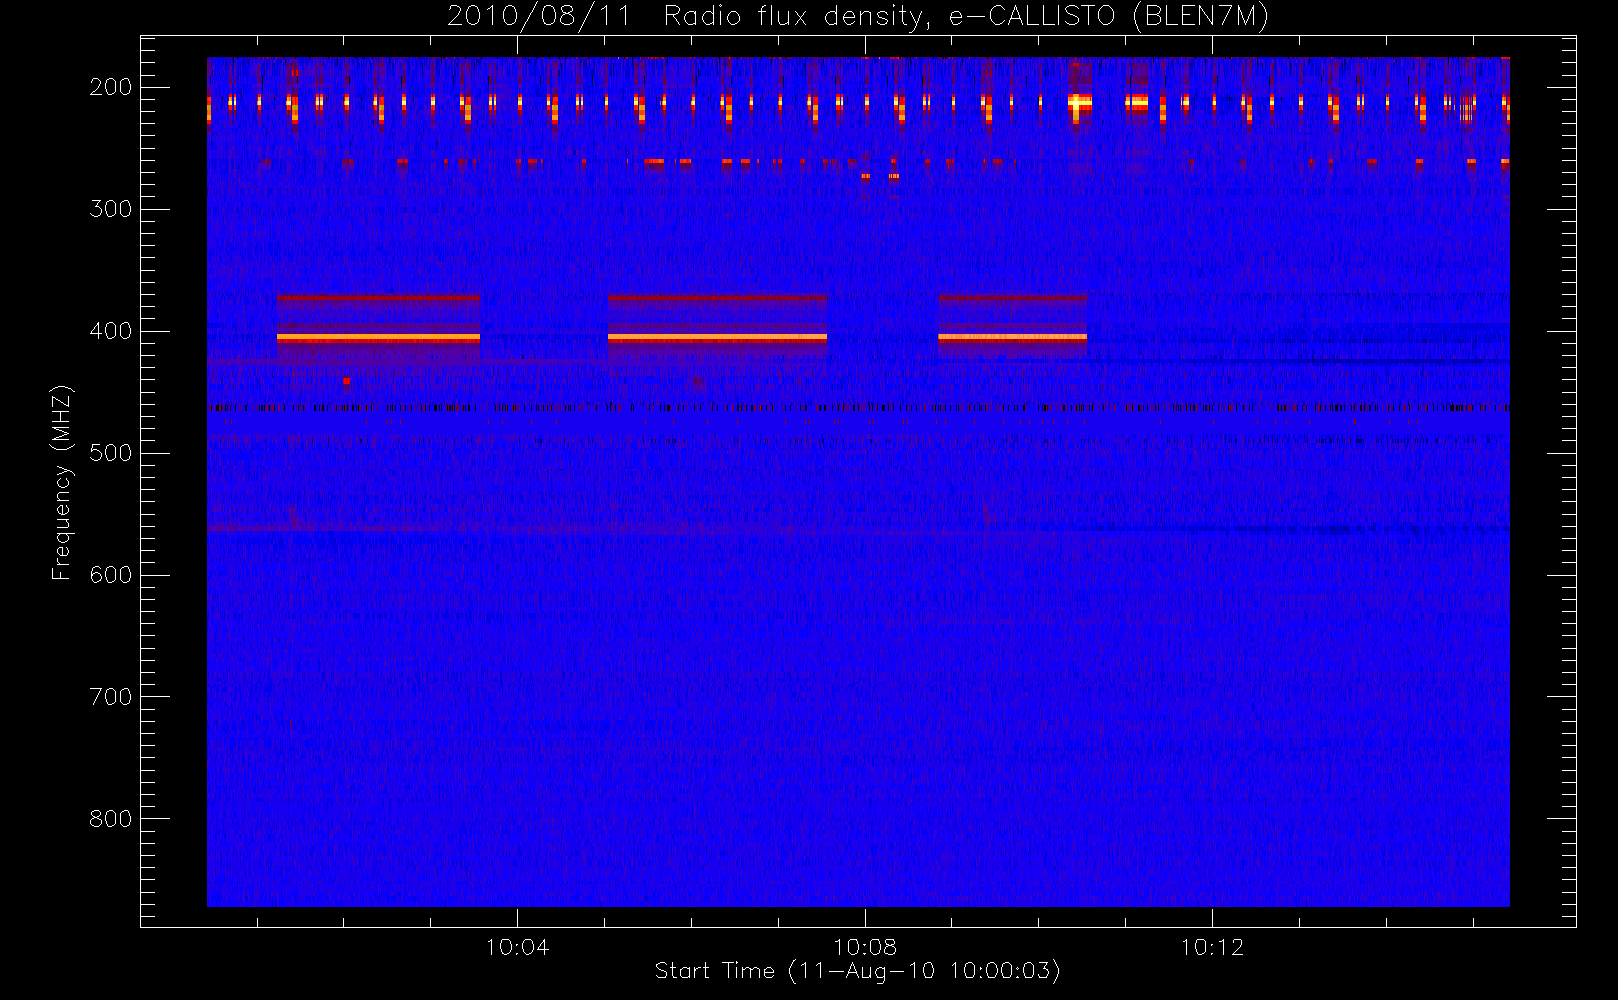Click the 10:12 time tick label
1618x1000 pixels.
1212,947
